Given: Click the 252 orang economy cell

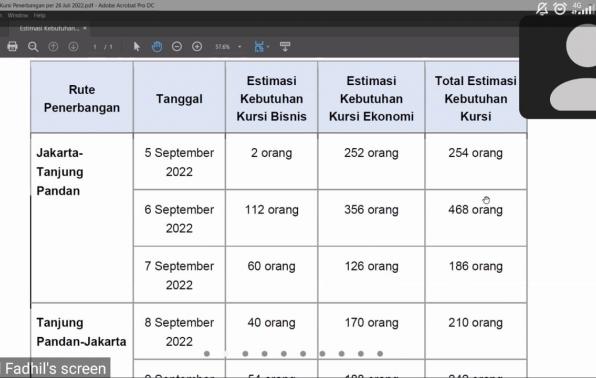Looking at the screenshot, I should 371,162.
